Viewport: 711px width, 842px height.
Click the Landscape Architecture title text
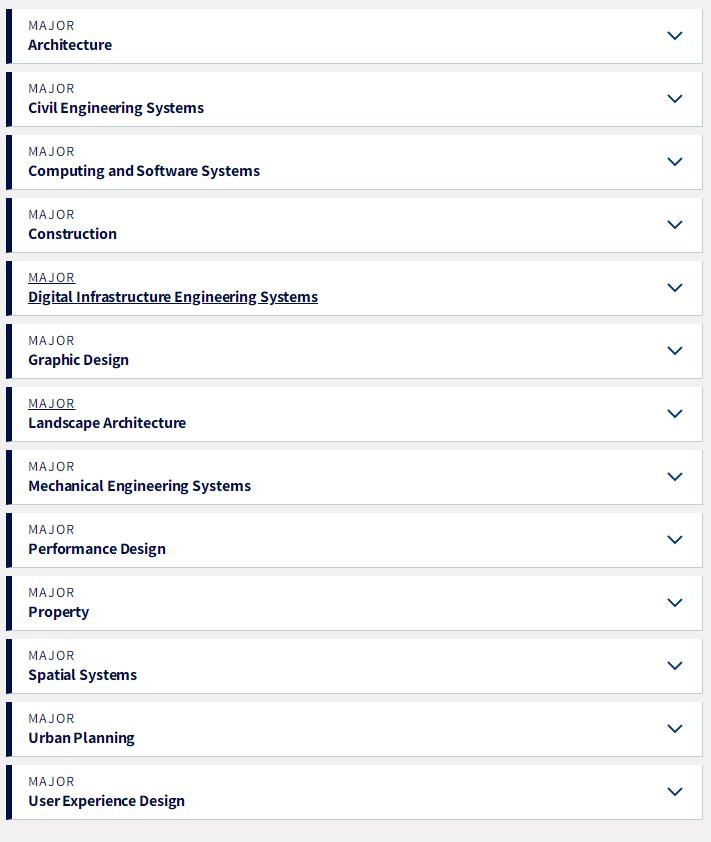[107, 423]
